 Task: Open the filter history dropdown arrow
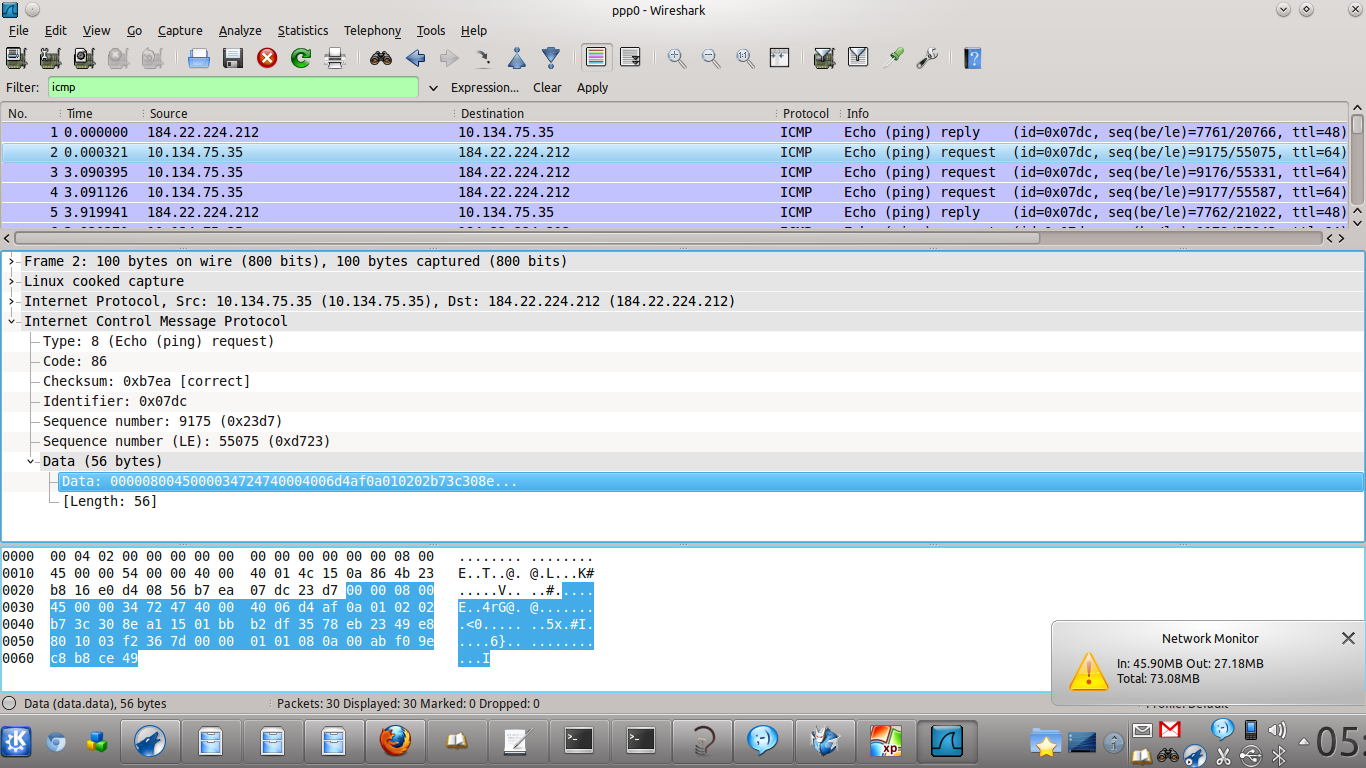tap(433, 88)
